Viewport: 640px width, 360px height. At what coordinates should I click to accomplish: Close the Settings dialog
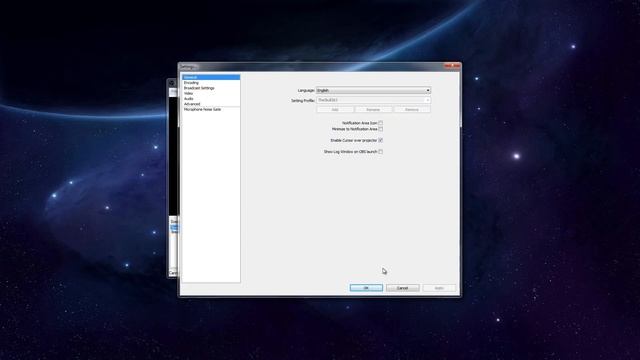(452, 66)
